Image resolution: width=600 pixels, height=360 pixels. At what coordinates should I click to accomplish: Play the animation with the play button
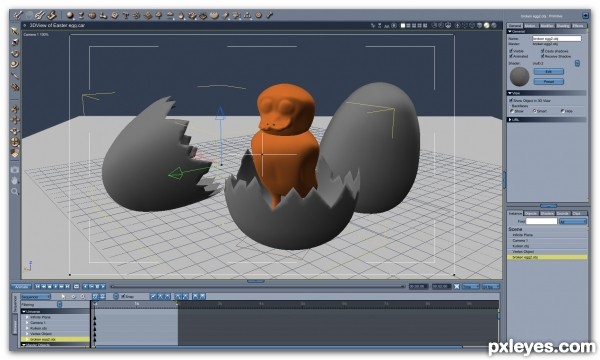56,286
